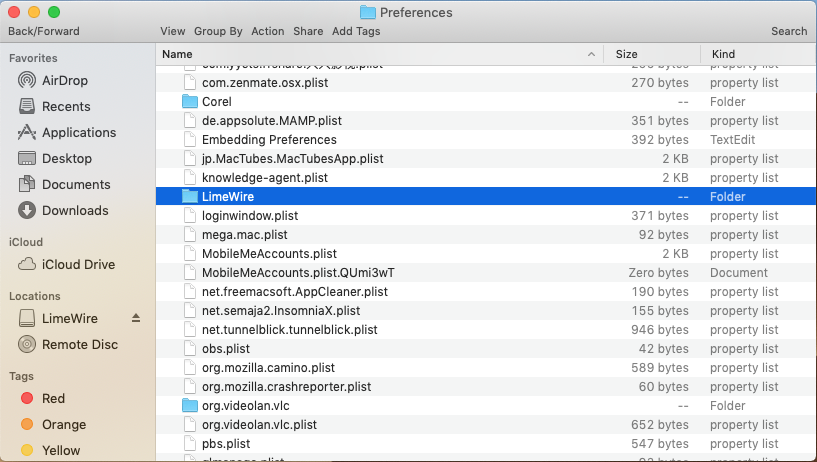Open the Downloads sidebar icon
Viewport: 817px width, 462px height.
click(27, 210)
